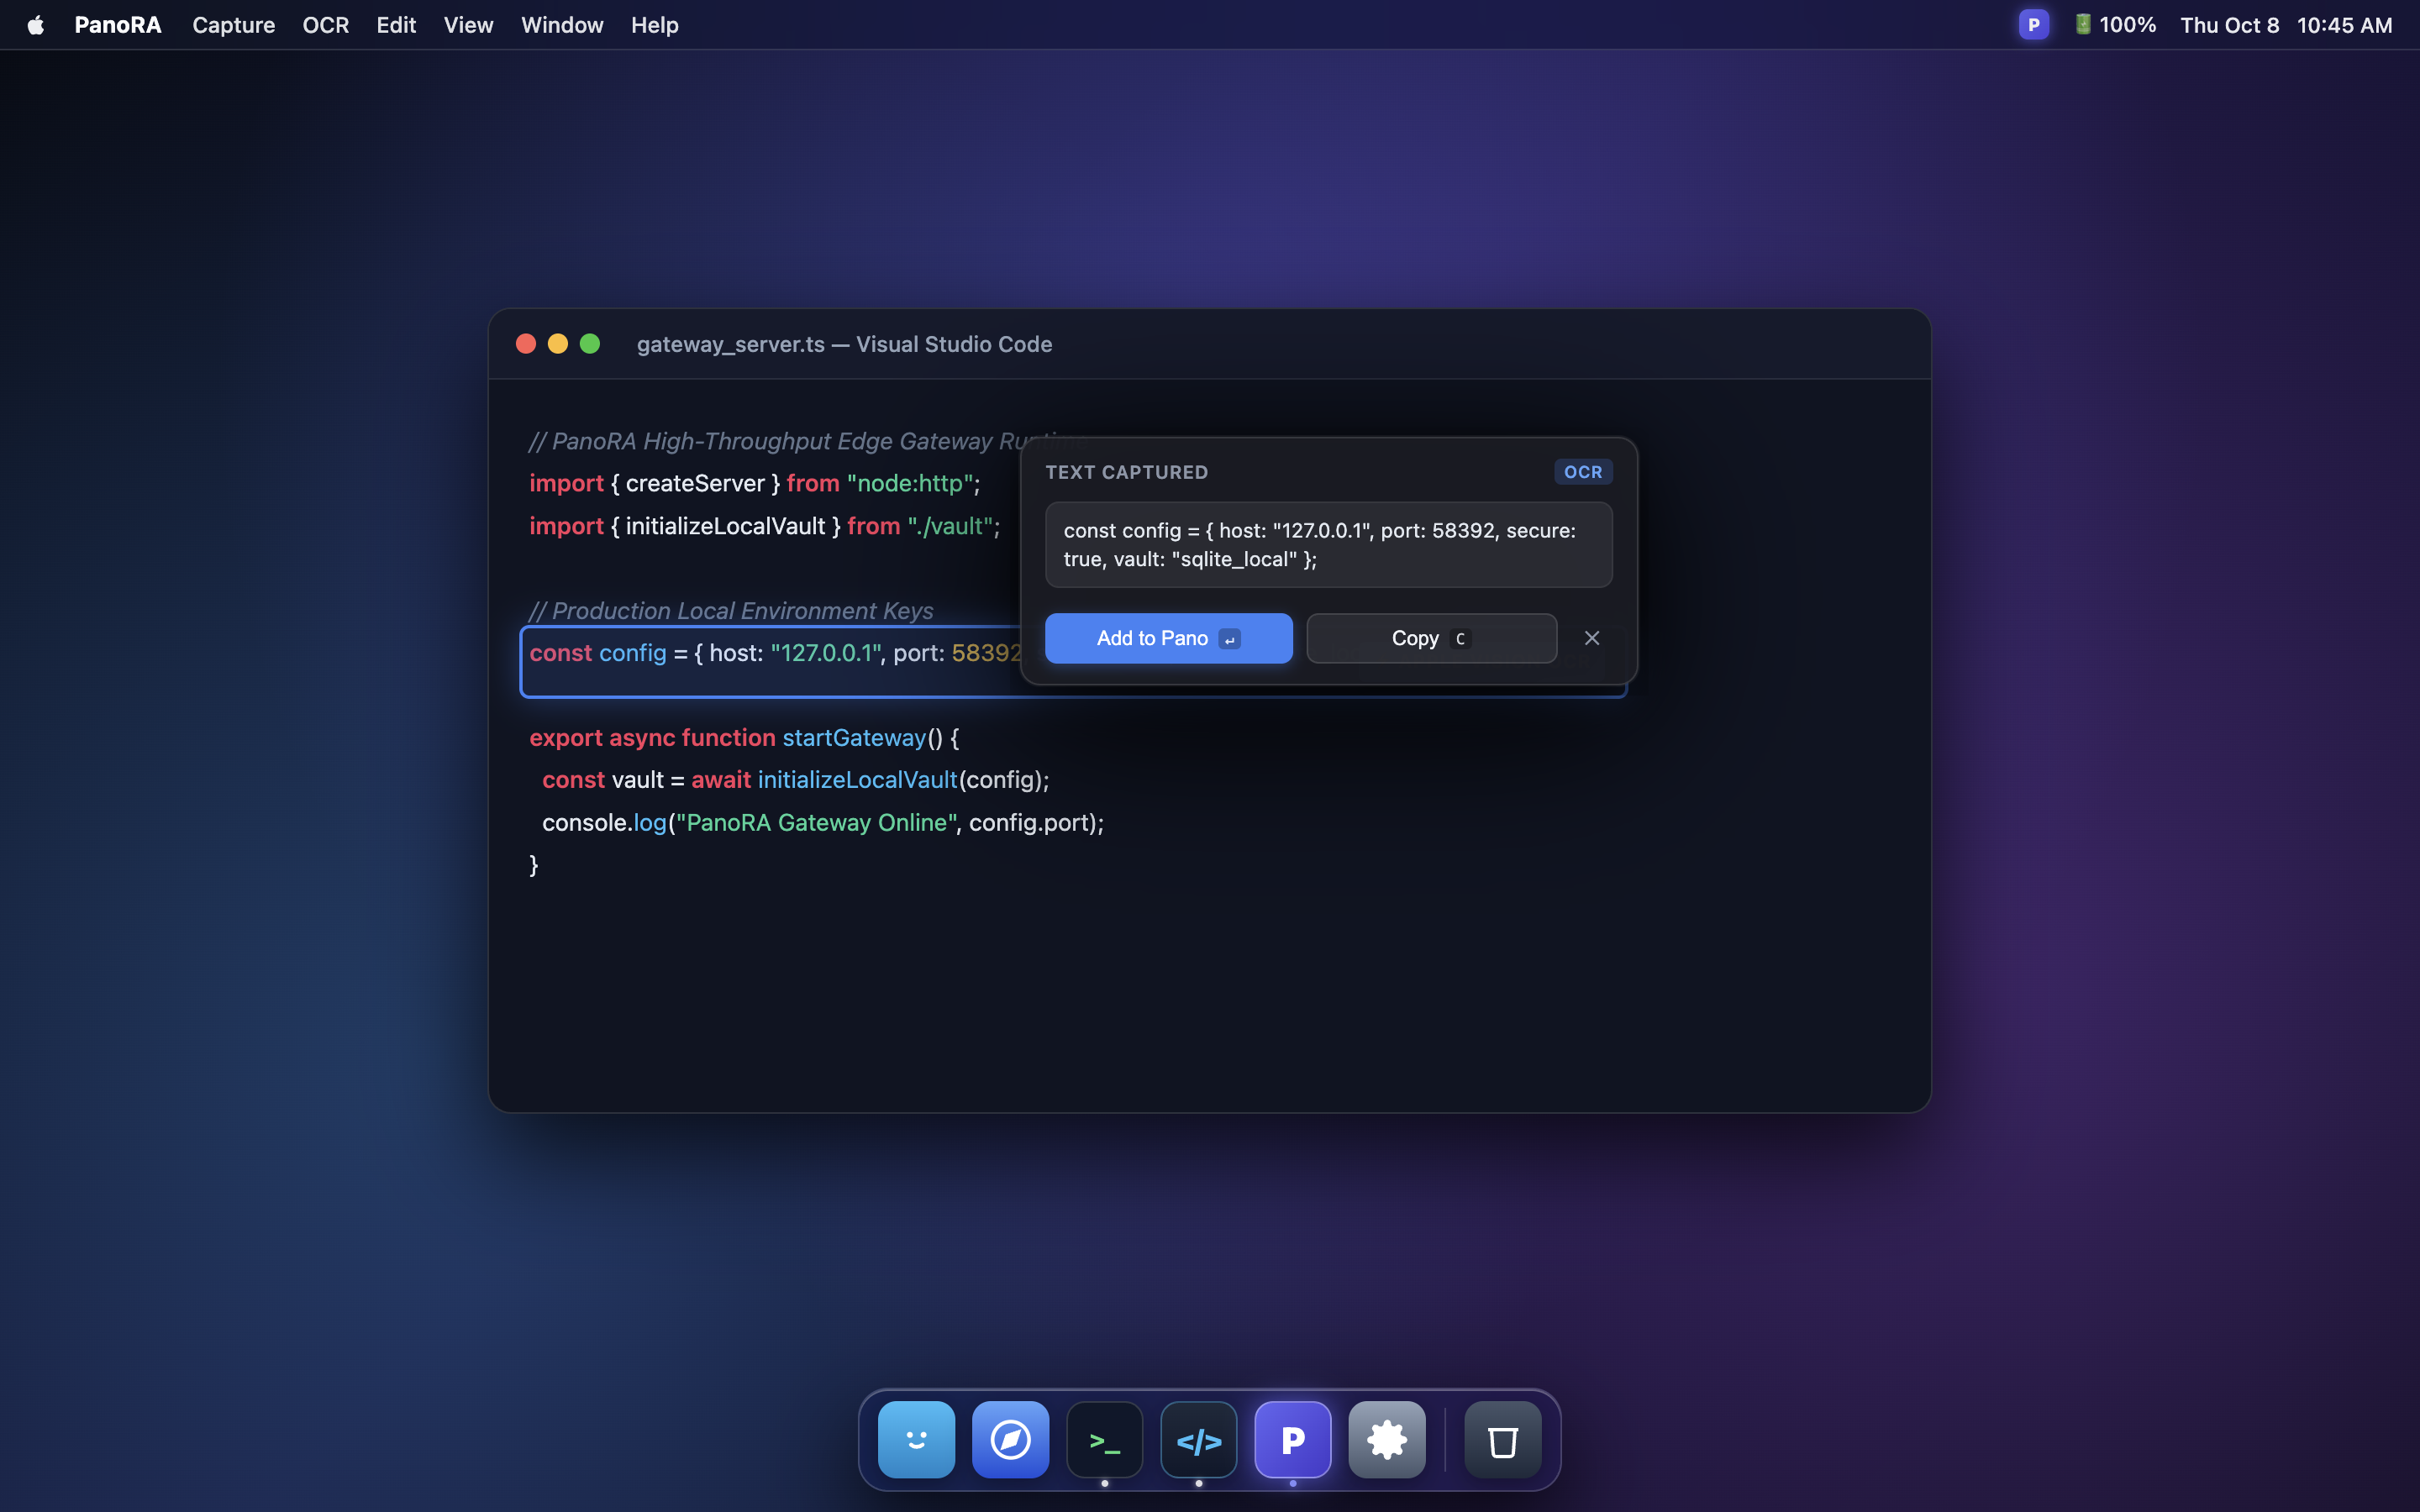Click the 10:45 AM clock

(2344, 25)
